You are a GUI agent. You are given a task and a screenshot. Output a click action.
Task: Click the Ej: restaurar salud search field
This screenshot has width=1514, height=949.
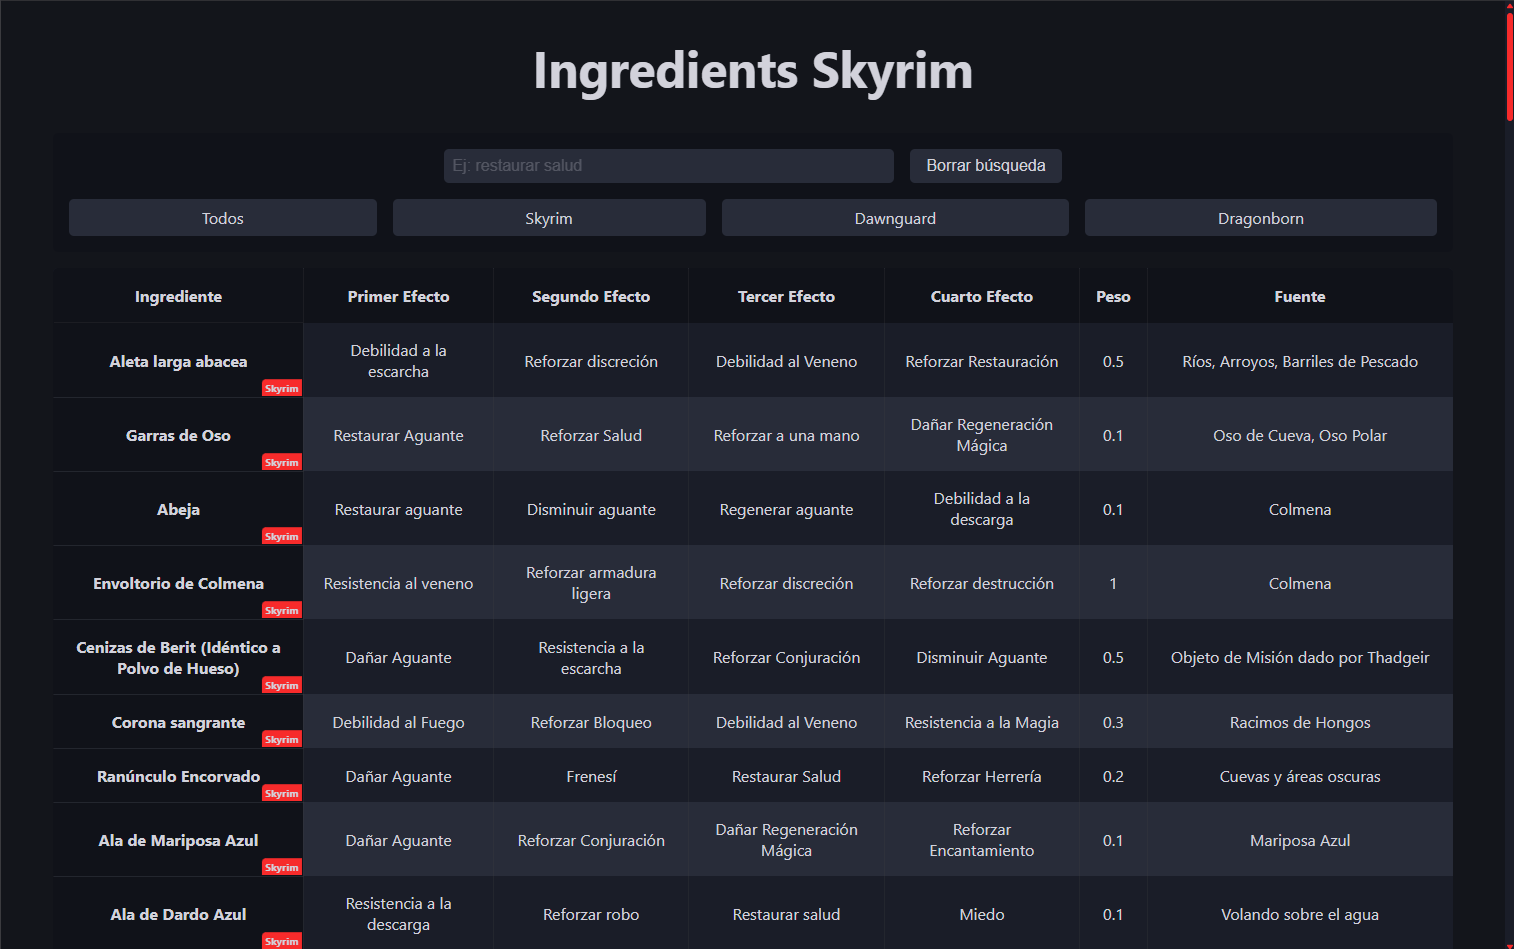pos(668,165)
